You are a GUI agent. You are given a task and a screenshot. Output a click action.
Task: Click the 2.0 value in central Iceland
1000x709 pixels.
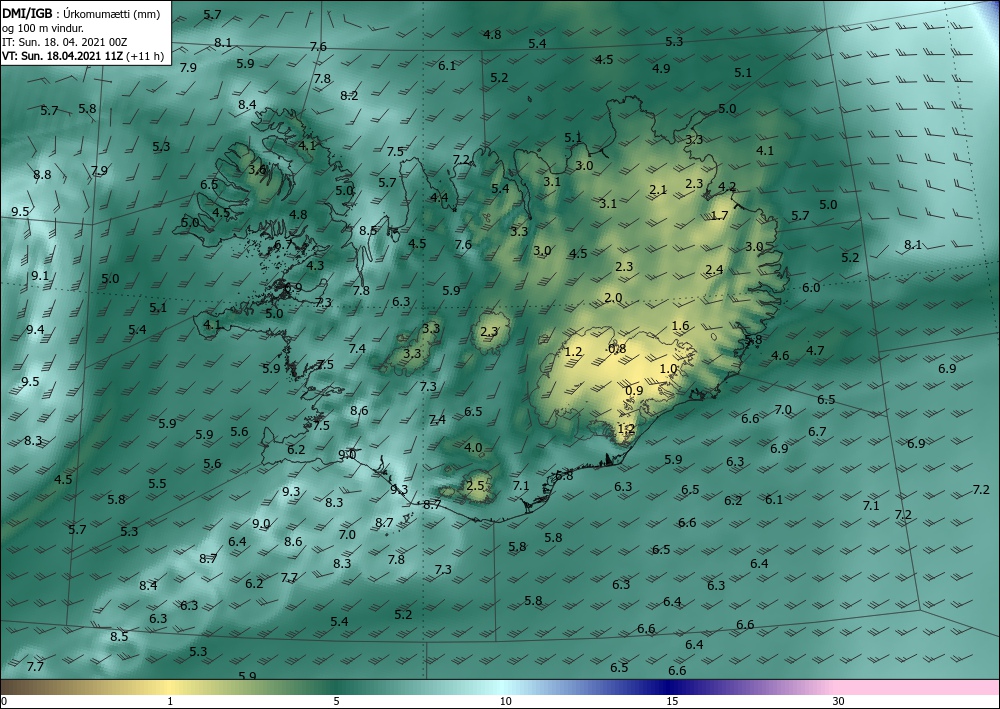coord(613,298)
